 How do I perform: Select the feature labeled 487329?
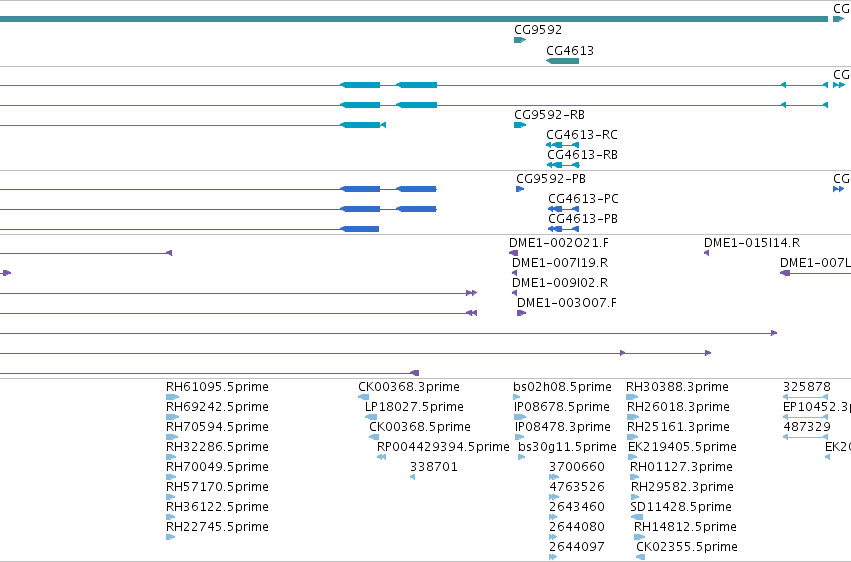(x=806, y=427)
